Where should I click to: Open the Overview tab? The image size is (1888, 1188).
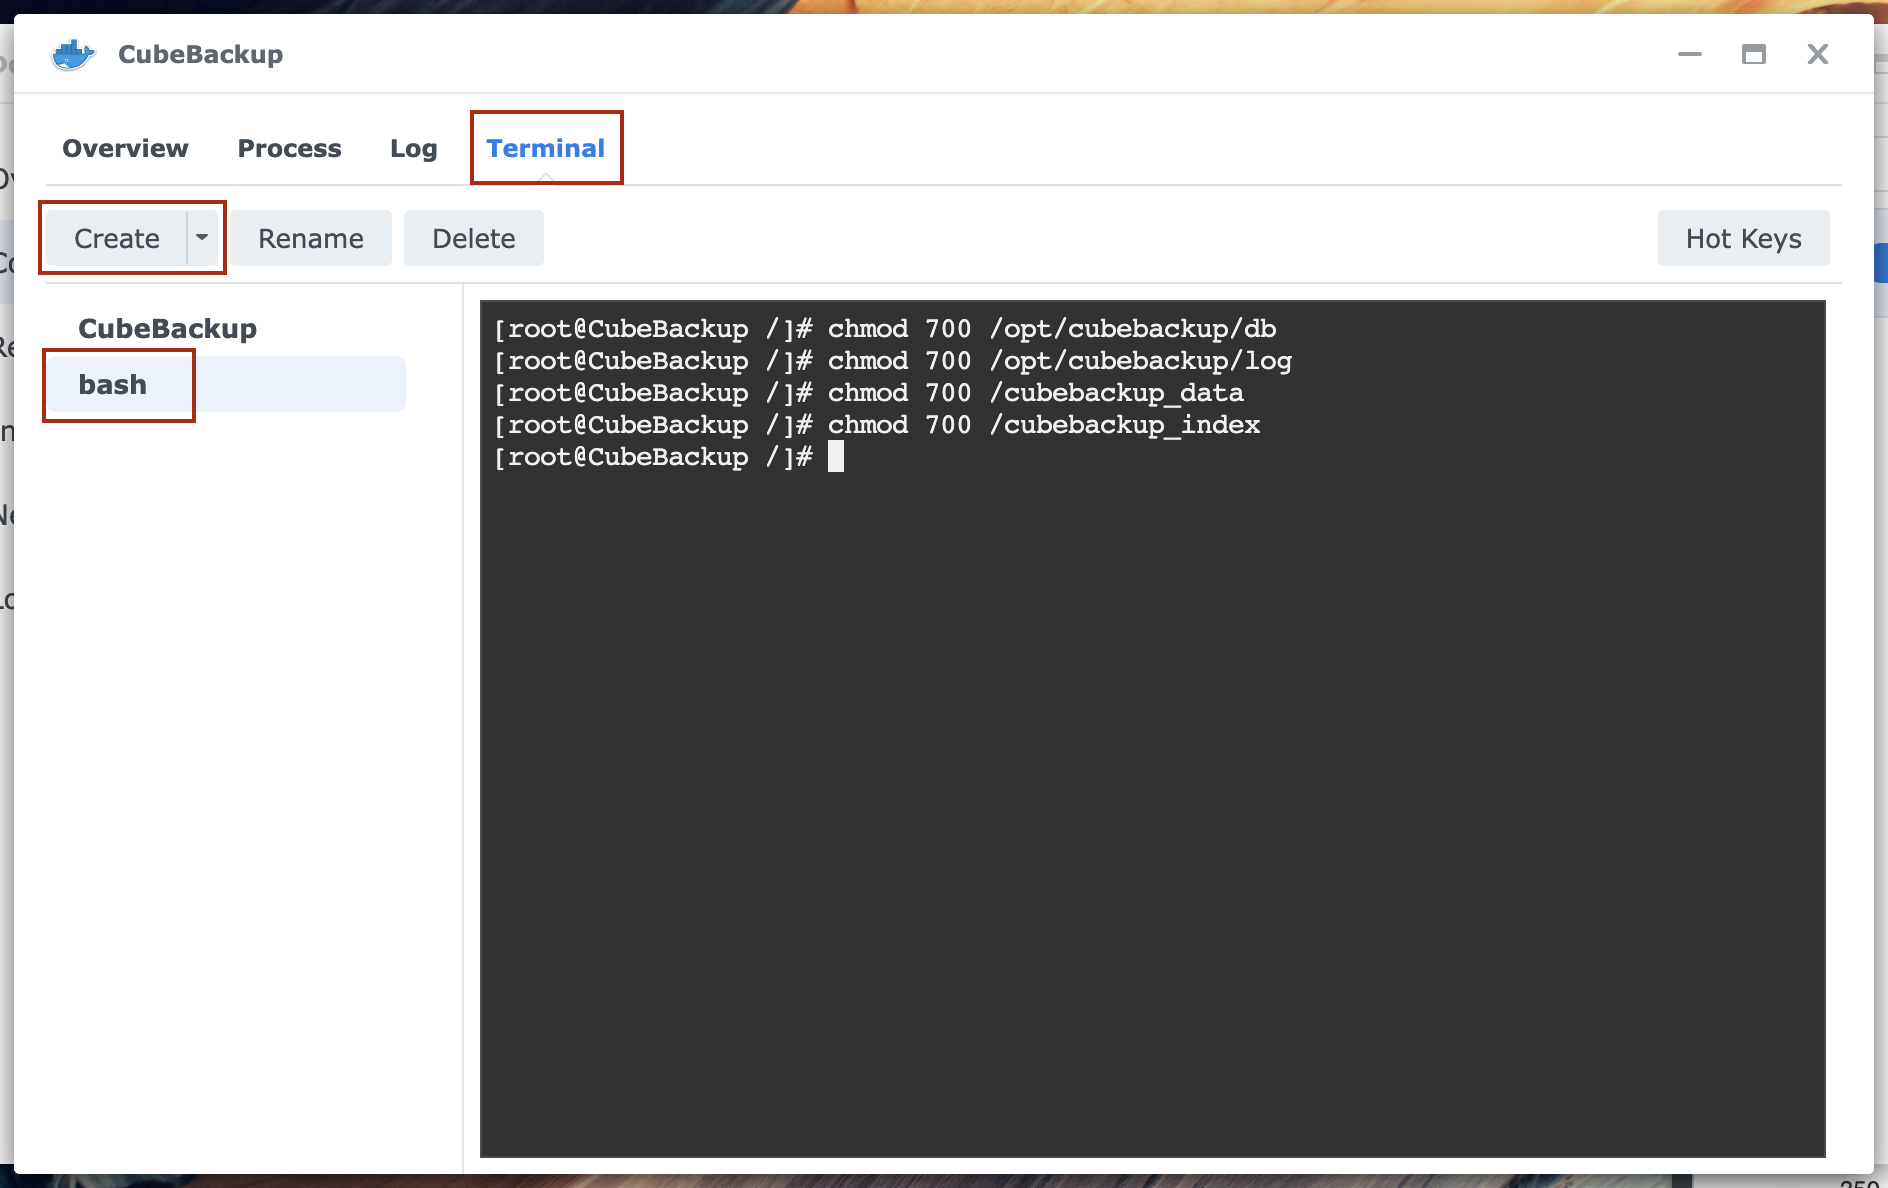click(x=125, y=148)
